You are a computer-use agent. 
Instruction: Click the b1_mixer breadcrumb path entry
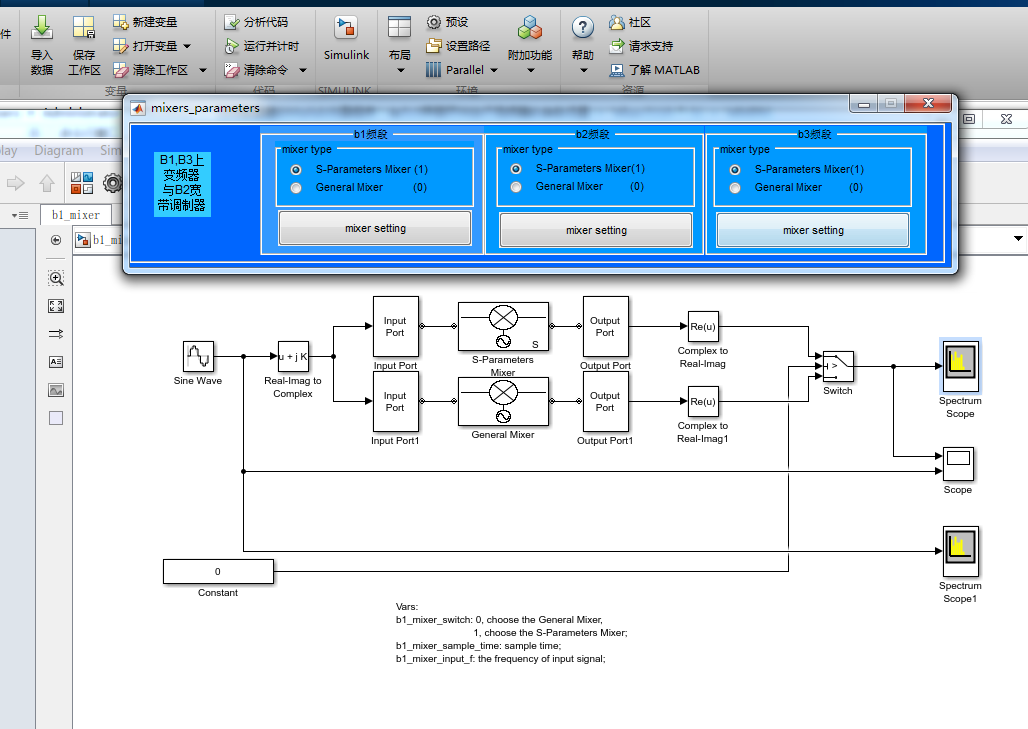pyautogui.click(x=100, y=240)
